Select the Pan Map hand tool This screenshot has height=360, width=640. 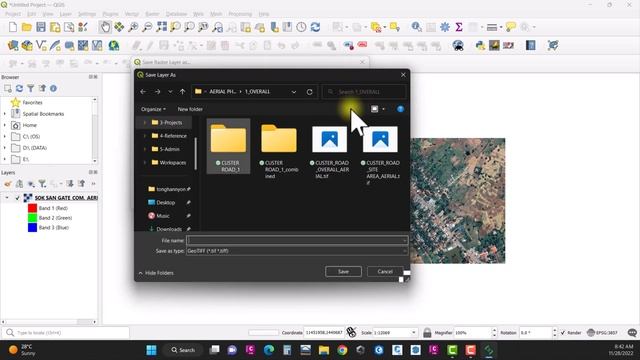click(x=105, y=27)
